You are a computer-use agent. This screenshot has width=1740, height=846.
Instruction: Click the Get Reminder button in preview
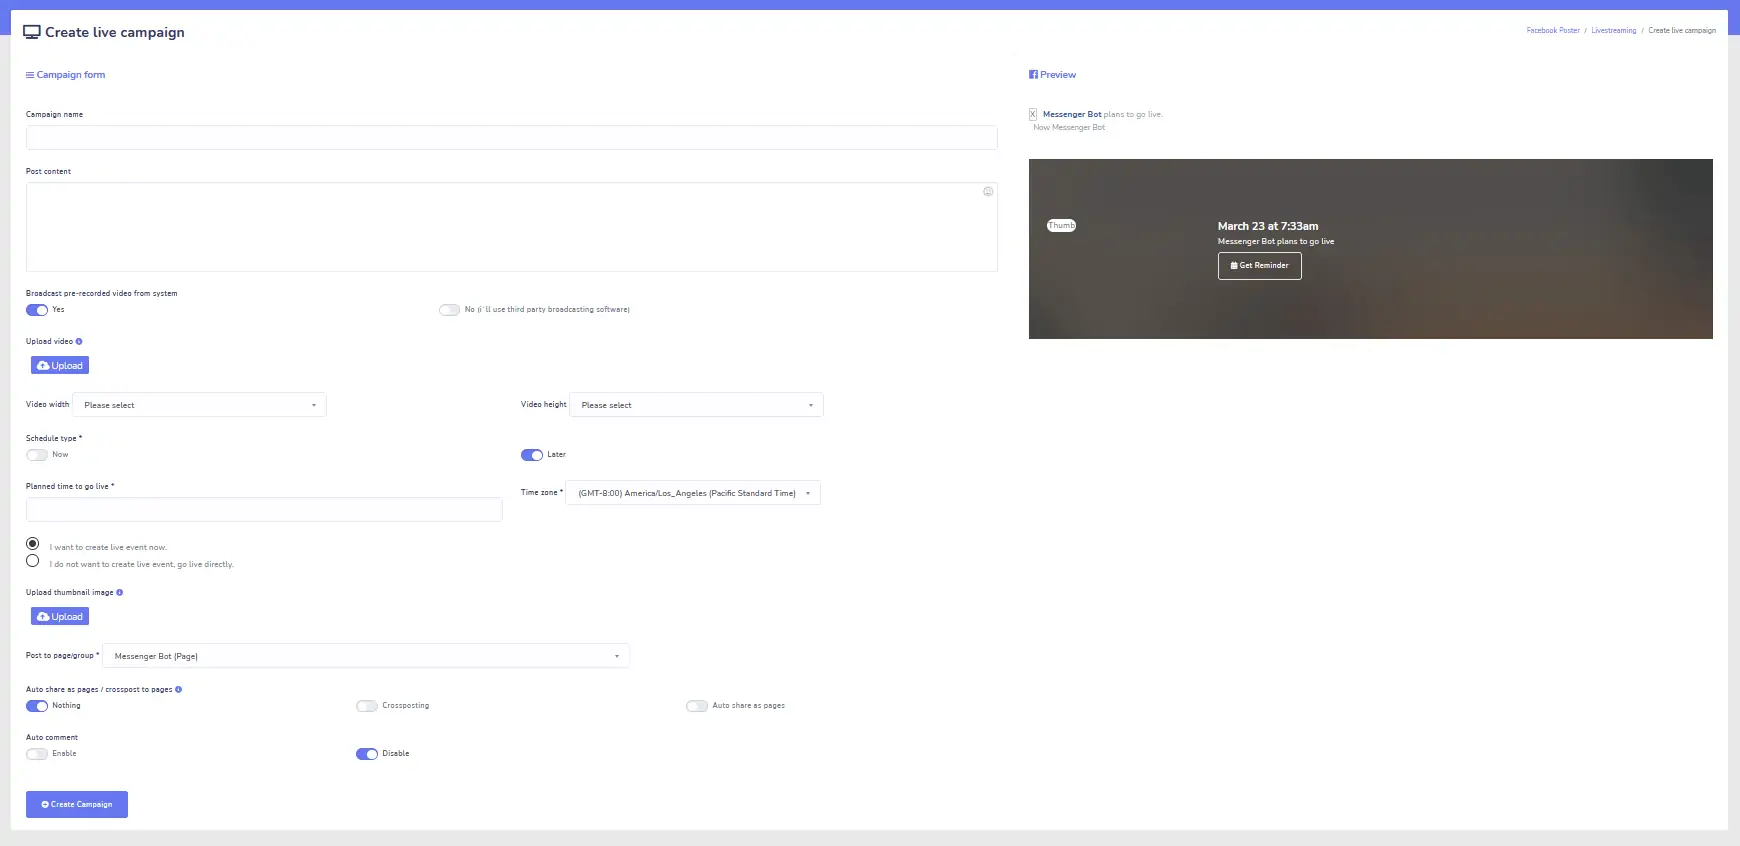pos(1260,266)
